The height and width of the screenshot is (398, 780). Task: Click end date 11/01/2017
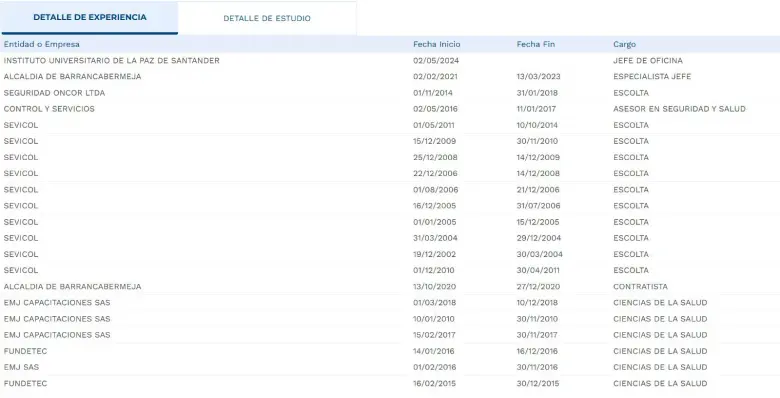(x=536, y=109)
